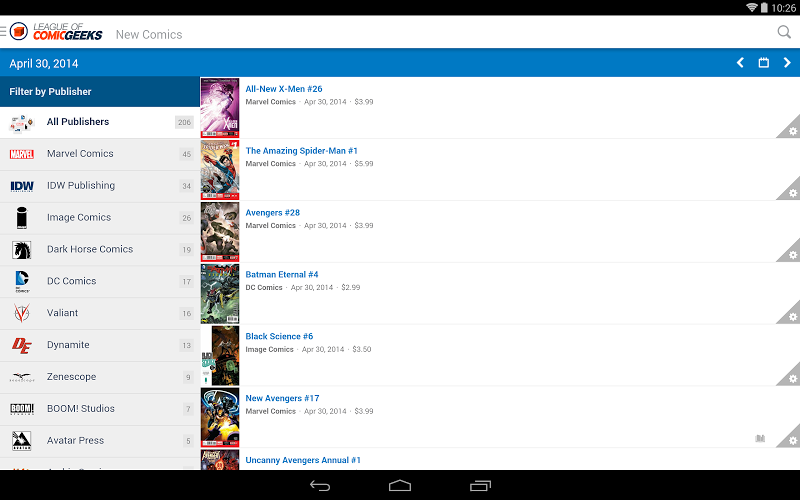Android home navigation button
The height and width of the screenshot is (500, 800).
(399, 485)
